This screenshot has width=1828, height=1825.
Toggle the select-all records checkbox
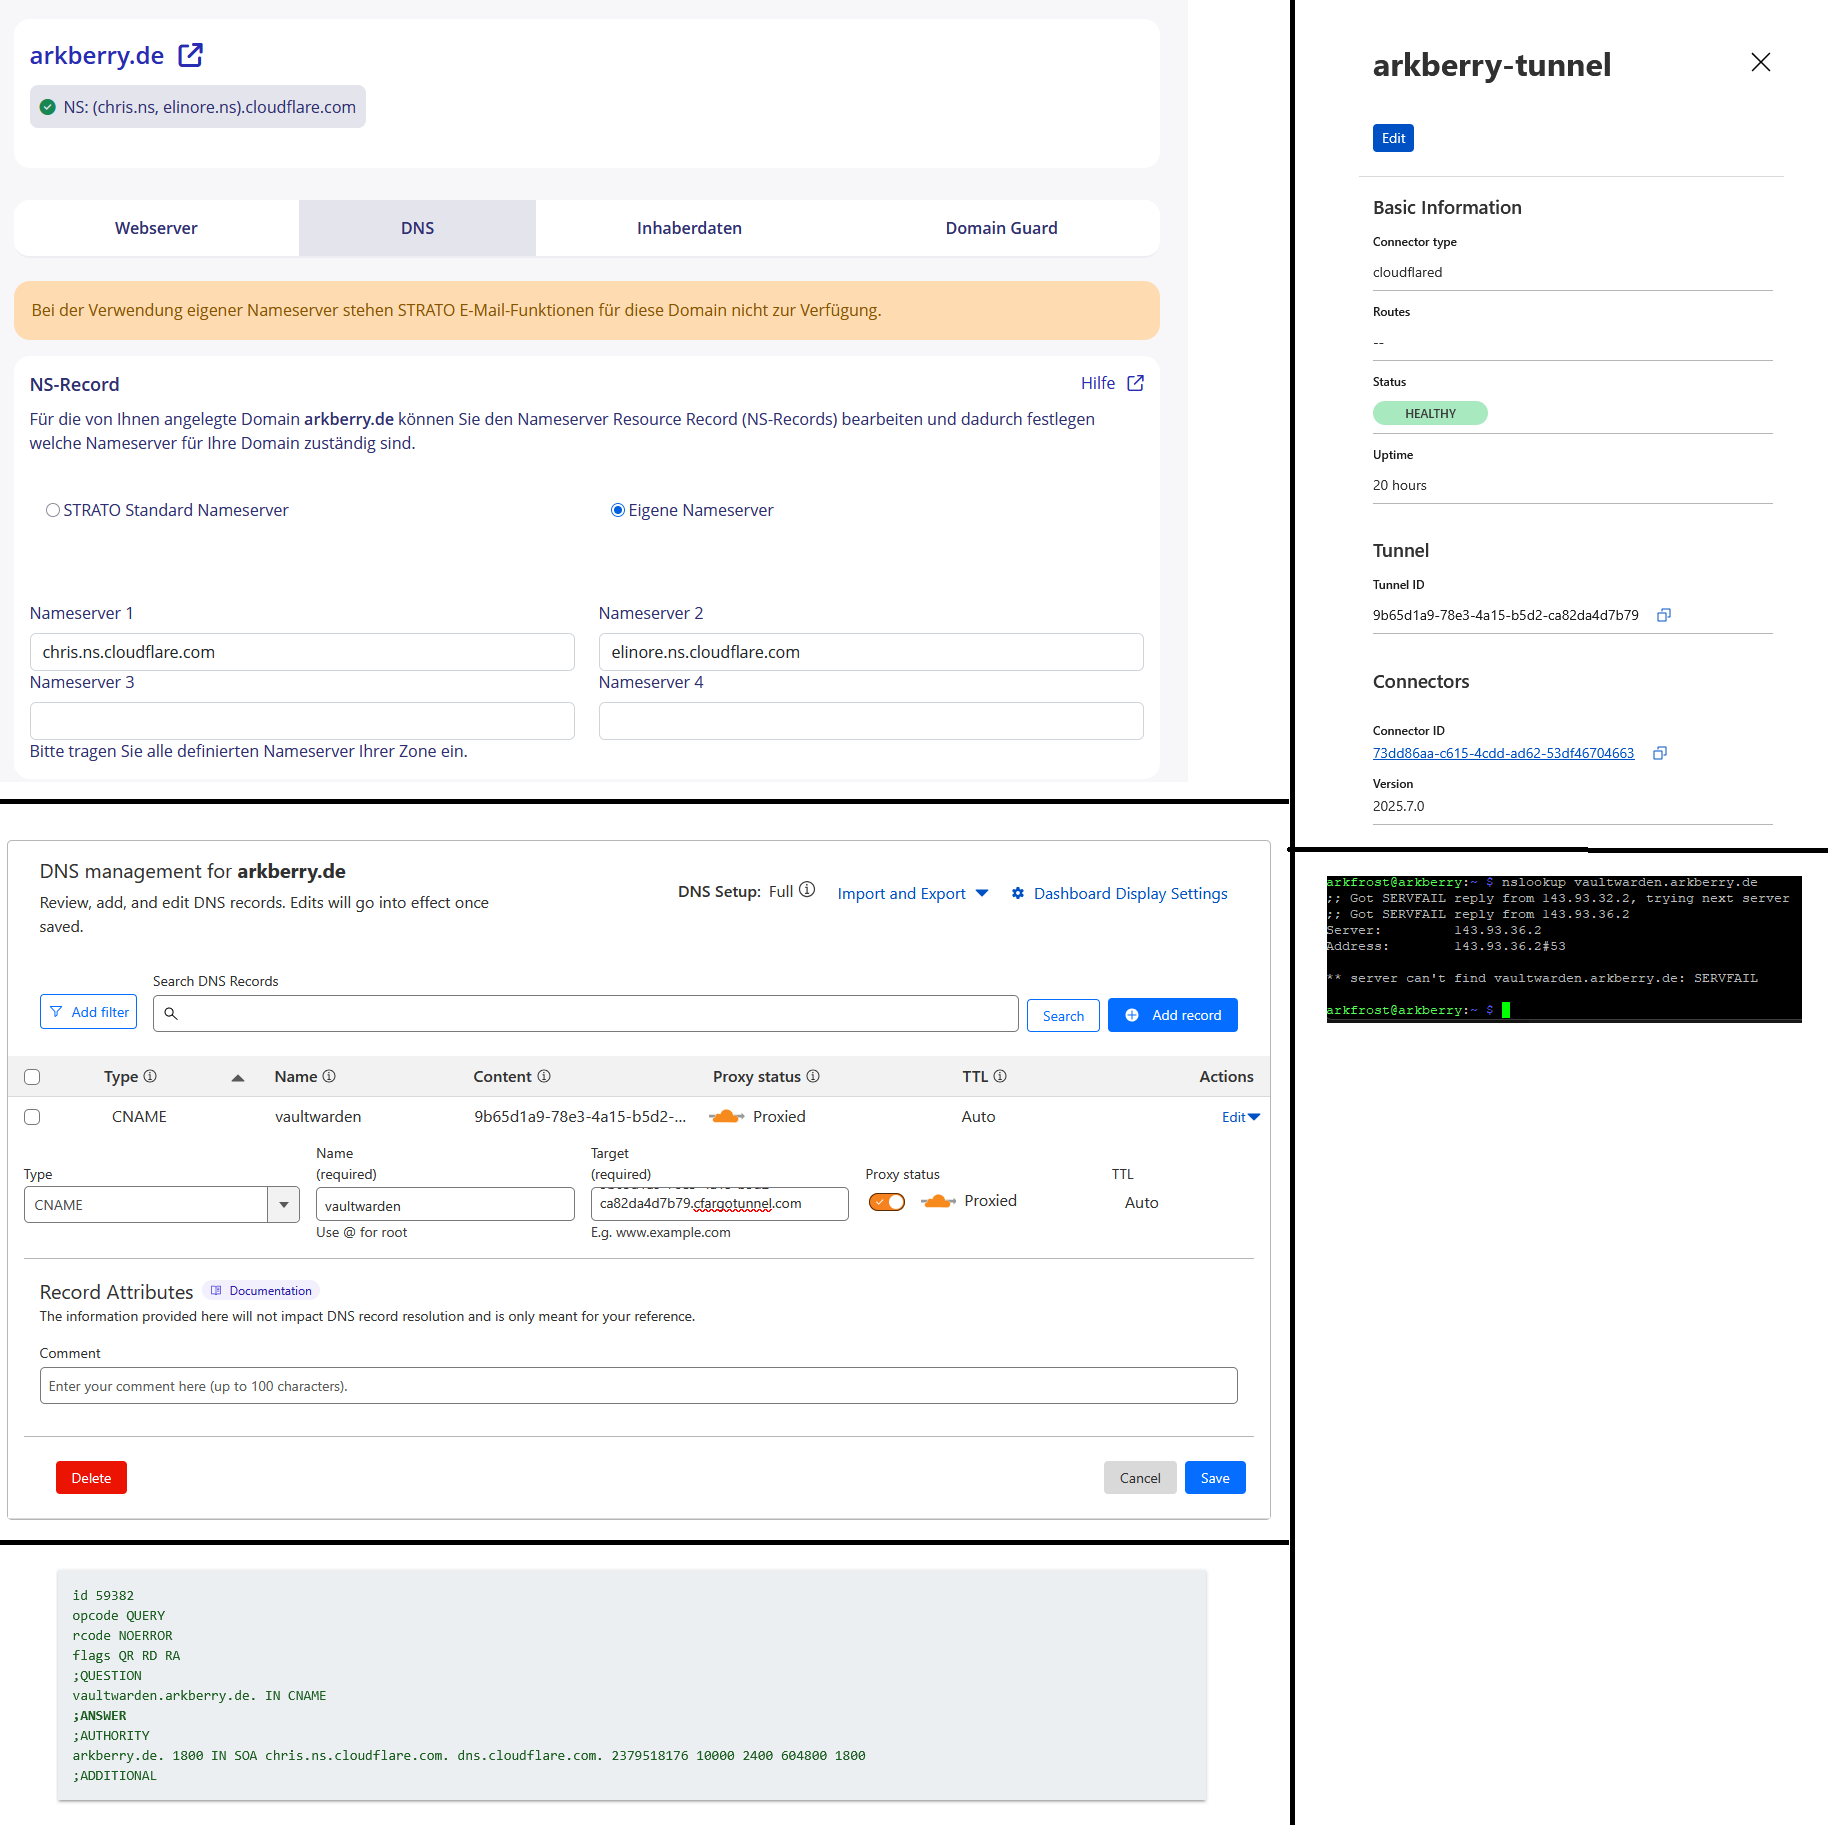[32, 1077]
